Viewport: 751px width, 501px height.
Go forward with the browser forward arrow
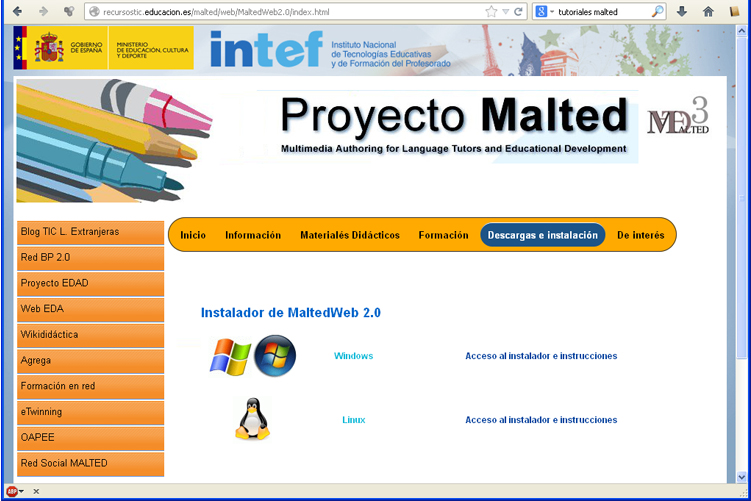tap(43, 11)
